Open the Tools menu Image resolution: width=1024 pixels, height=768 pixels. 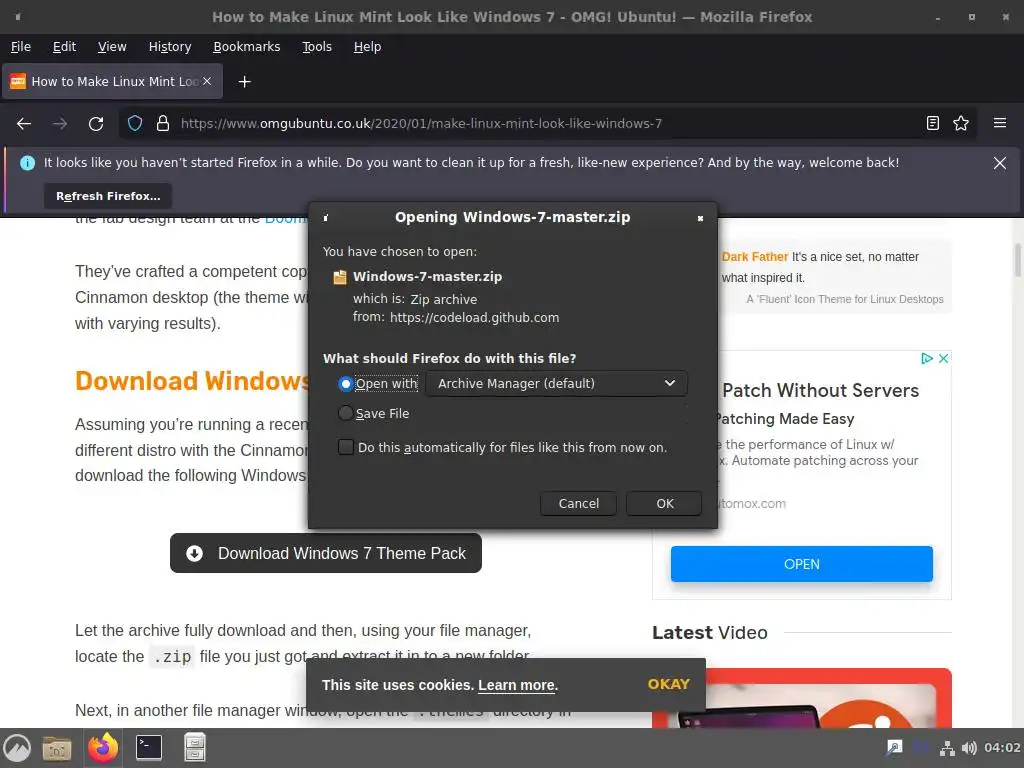tap(317, 47)
